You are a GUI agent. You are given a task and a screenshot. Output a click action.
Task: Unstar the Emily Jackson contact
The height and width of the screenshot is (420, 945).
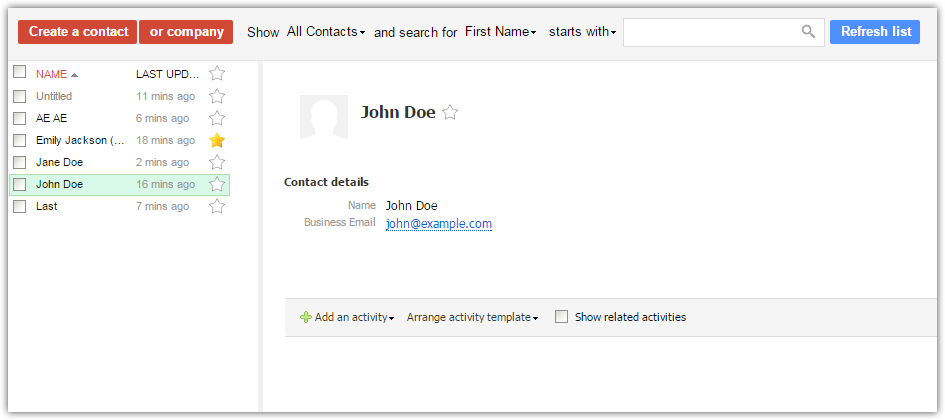point(217,140)
